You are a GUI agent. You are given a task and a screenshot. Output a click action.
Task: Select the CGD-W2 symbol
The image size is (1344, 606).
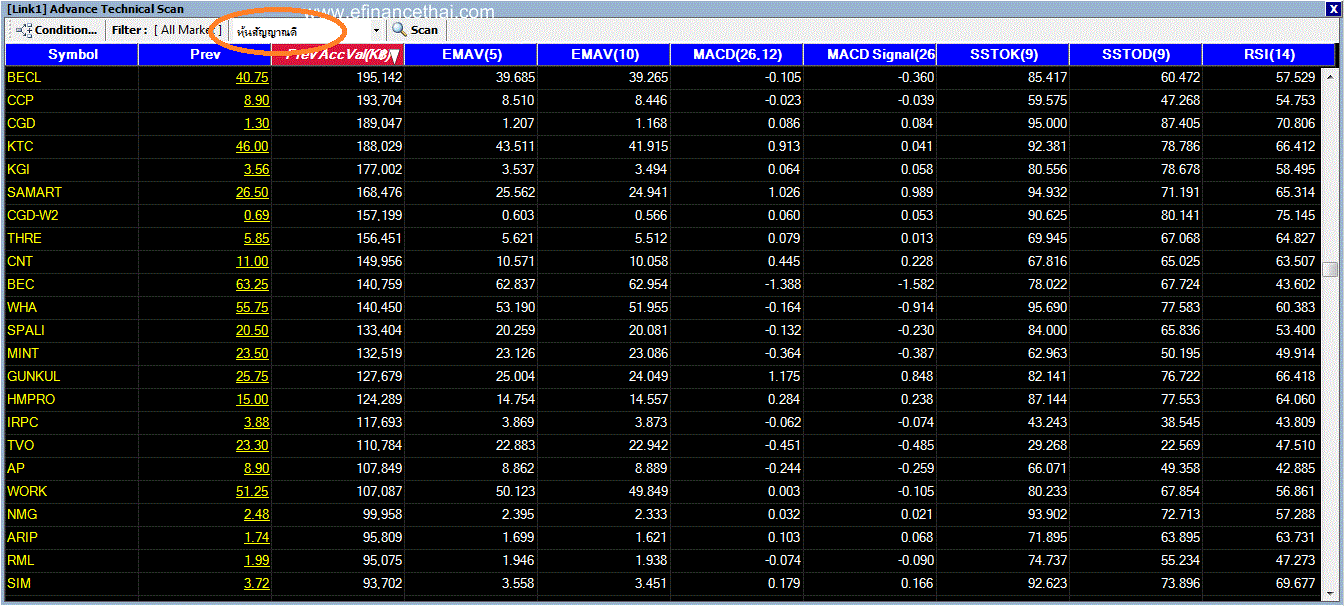tap(32, 215)
